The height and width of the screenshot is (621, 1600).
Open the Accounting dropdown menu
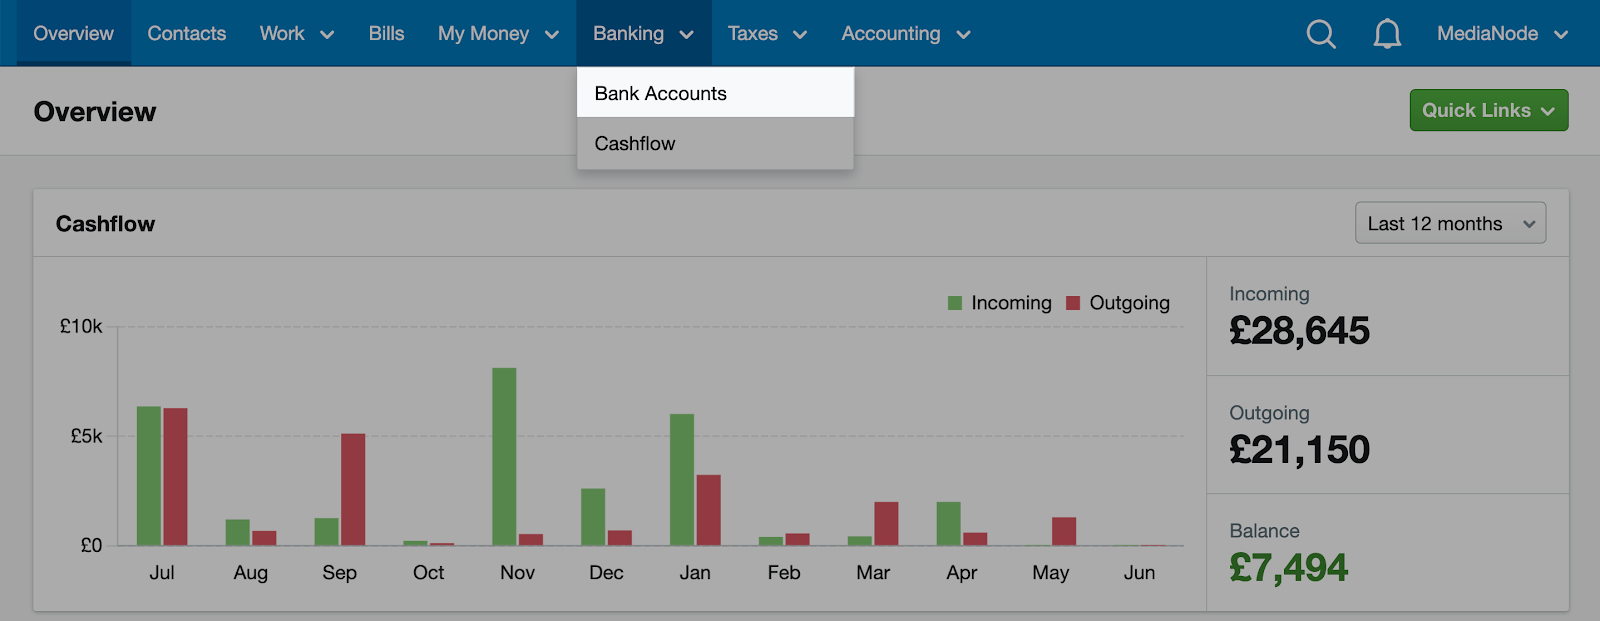(x=906, y=33)
